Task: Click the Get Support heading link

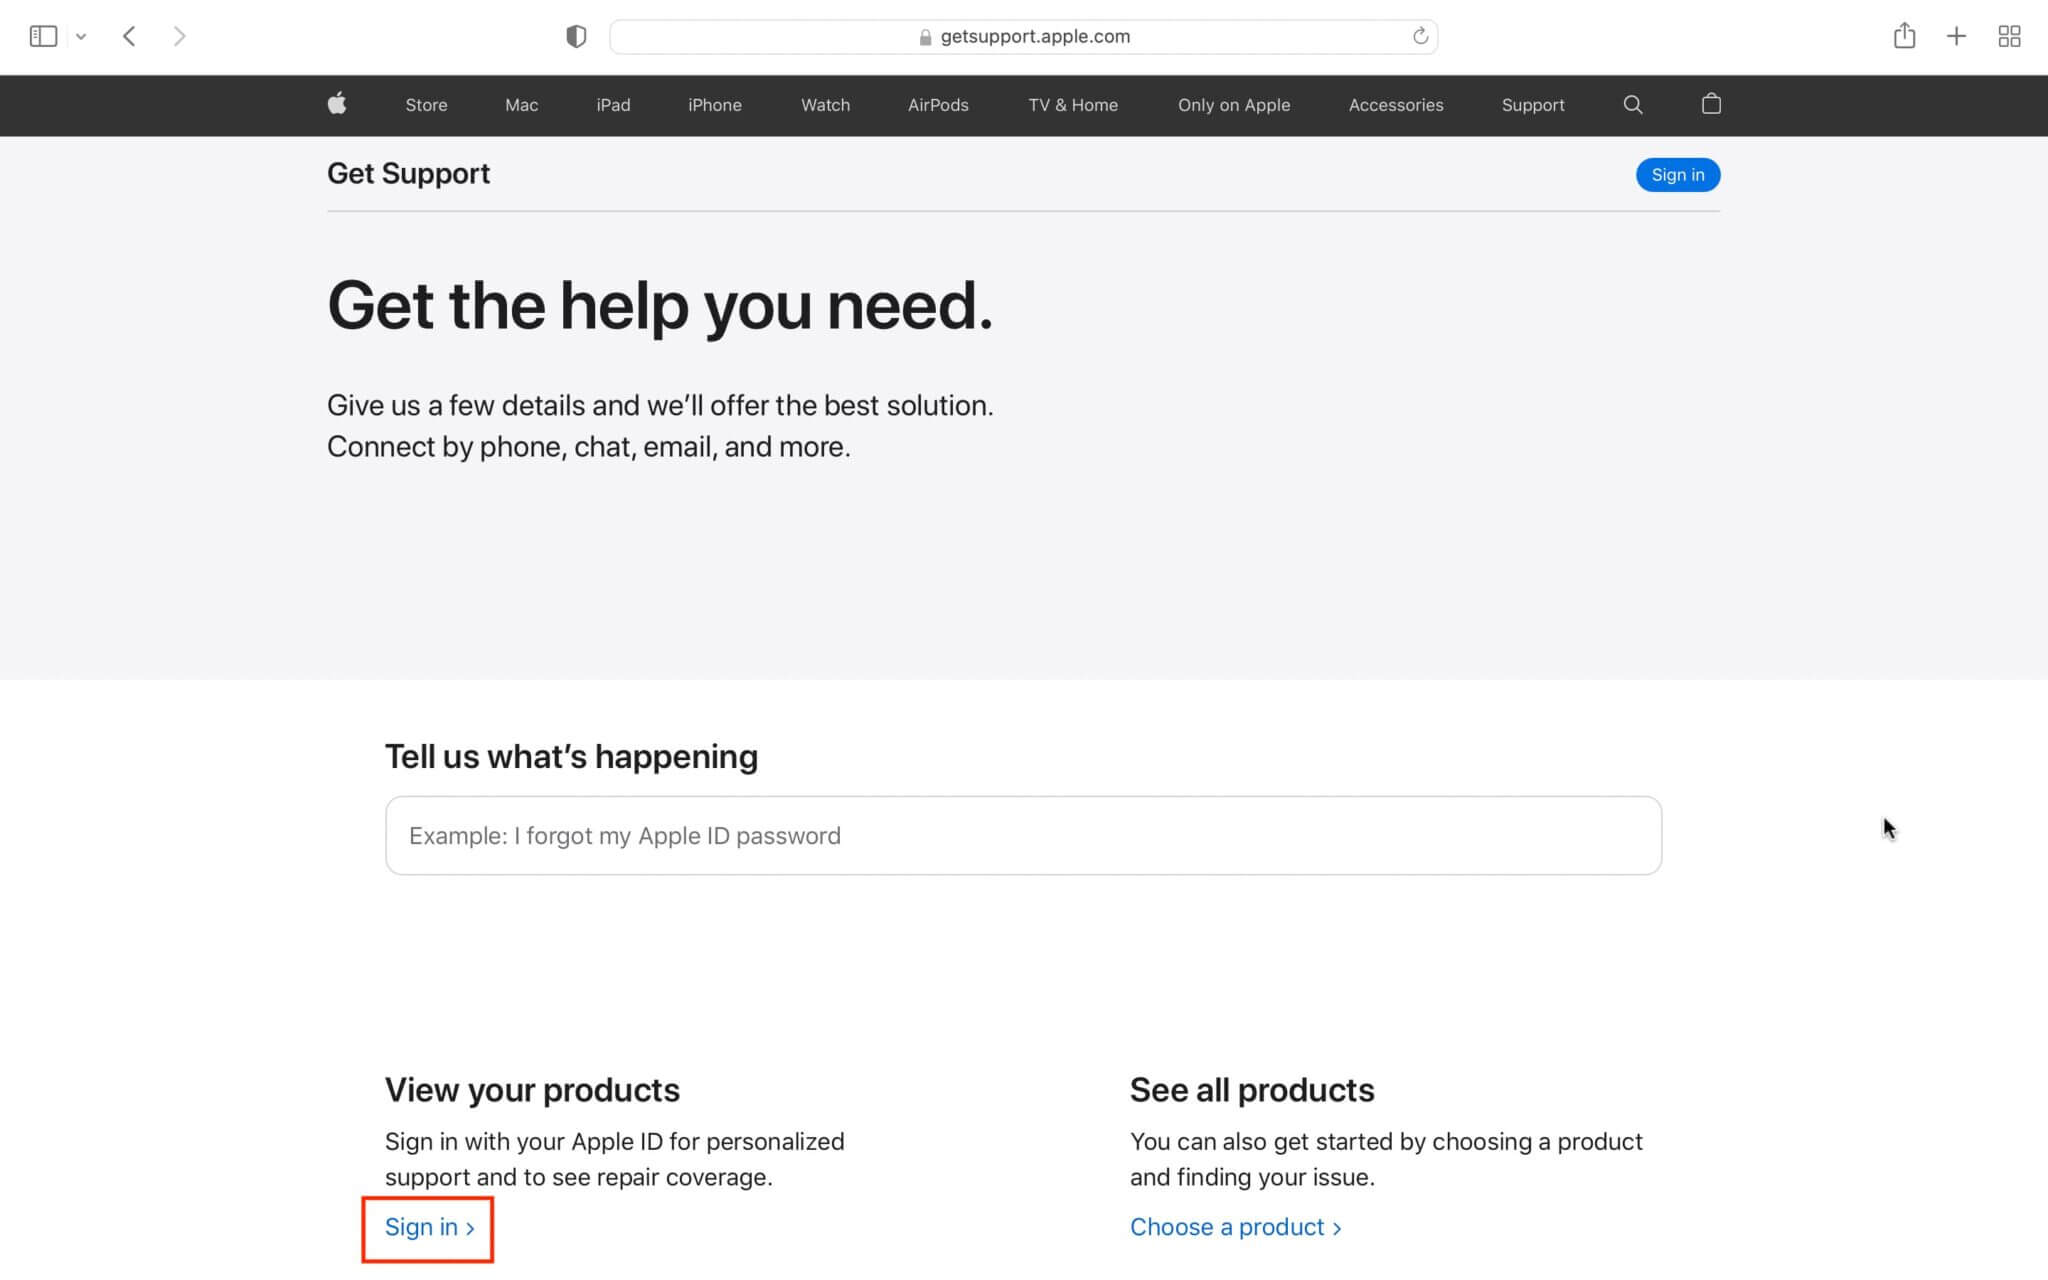Action: coord(408,174)
